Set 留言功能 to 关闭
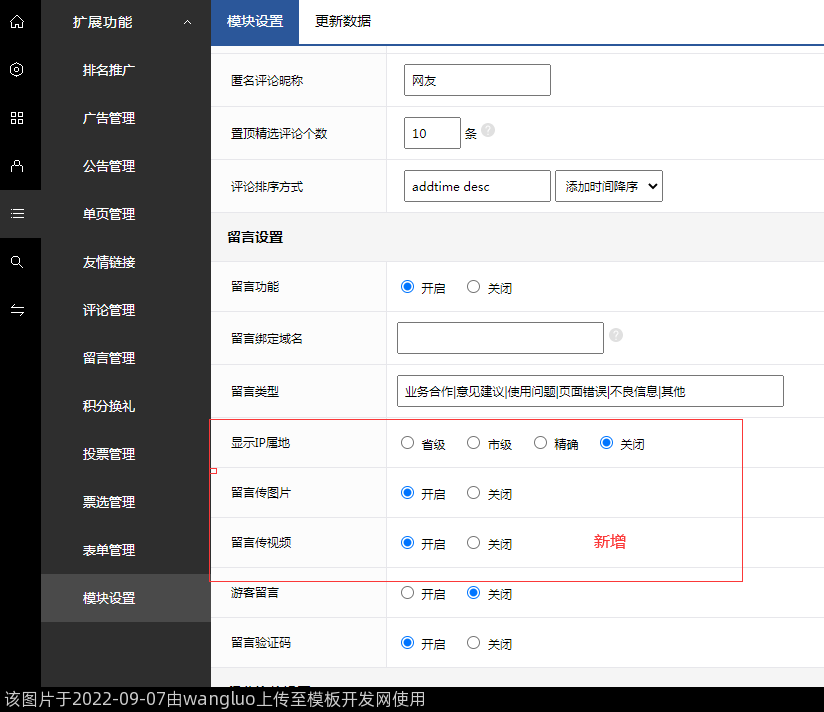This screenshot has width=824, height=712. click(474, 287)
